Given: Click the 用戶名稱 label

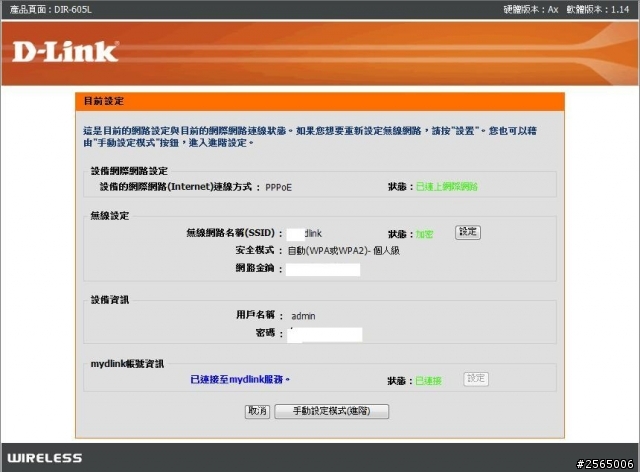Looking at the screenshot, I should point(256,314).
